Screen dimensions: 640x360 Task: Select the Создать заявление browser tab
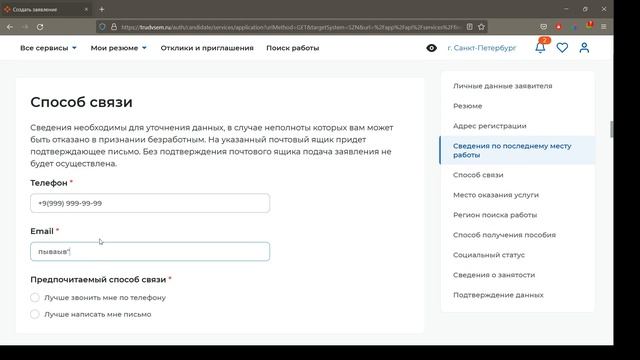45,9
